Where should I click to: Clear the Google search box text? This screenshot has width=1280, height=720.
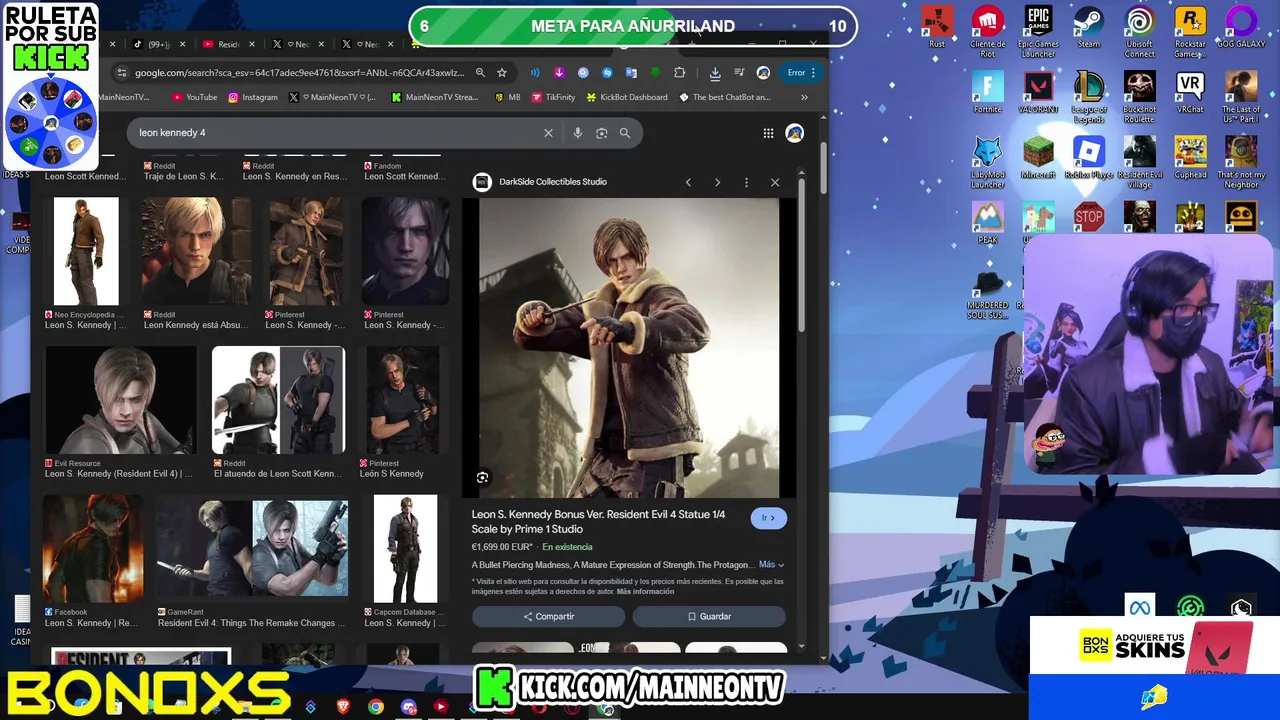point(548,133)
